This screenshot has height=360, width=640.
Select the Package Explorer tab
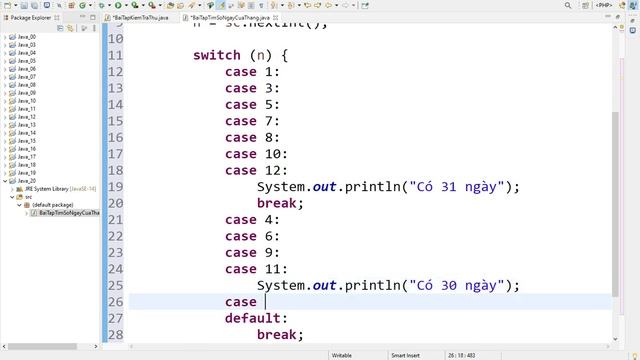[x=31, y=18]
